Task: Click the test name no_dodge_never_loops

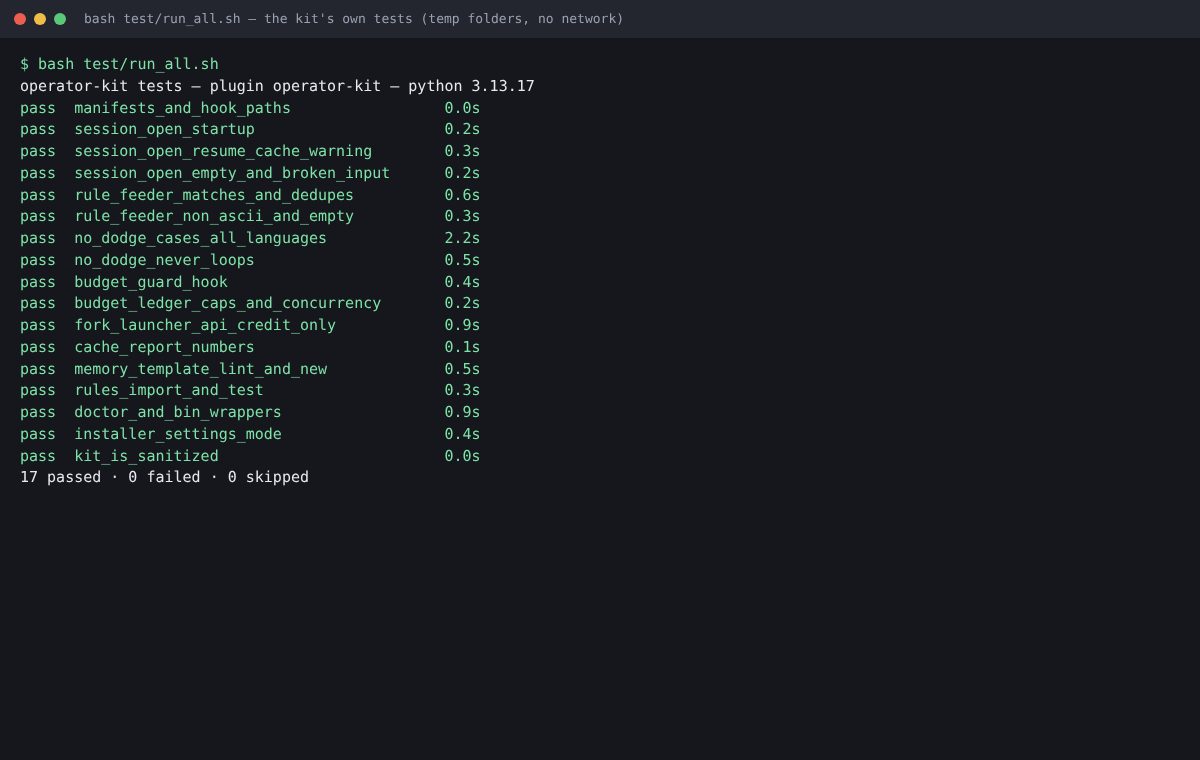Action: pyautogui.click(x=164, y=260)
